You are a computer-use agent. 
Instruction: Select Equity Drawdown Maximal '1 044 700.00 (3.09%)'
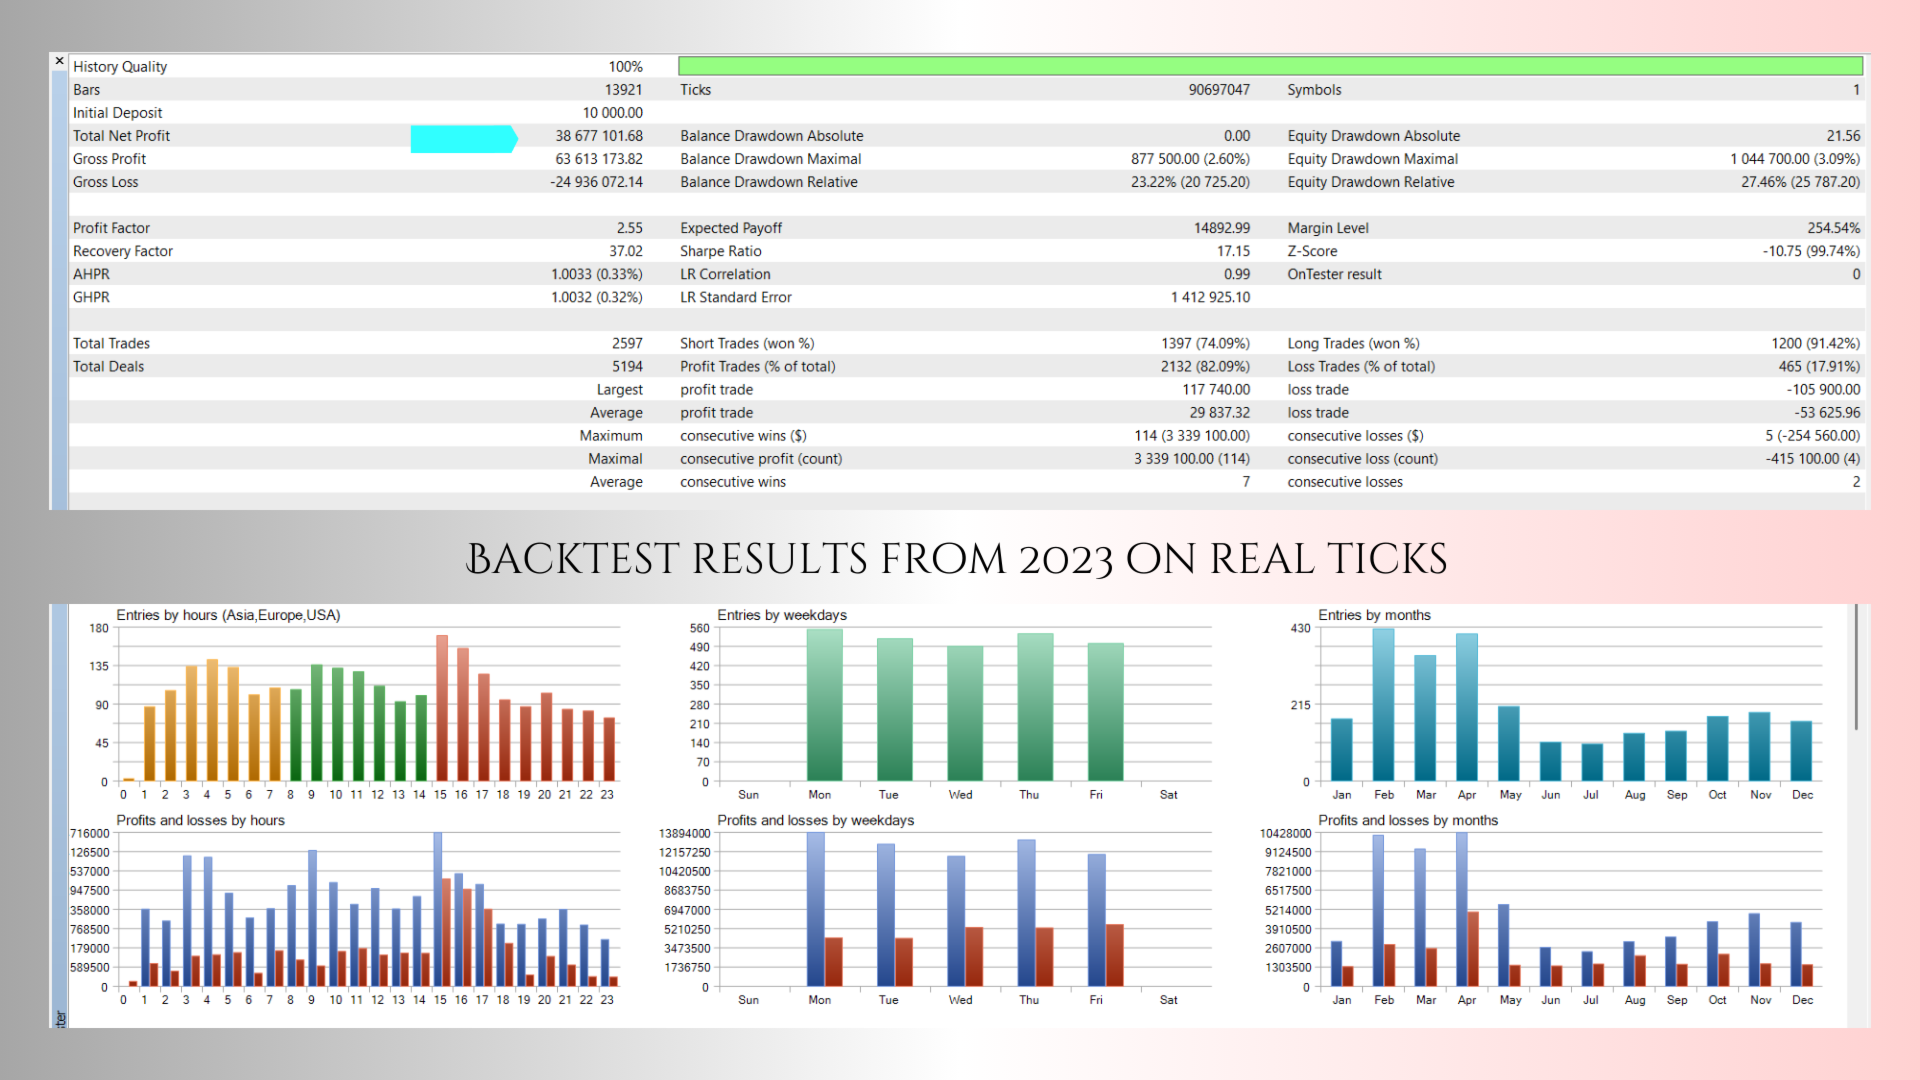pos(1795,159)
